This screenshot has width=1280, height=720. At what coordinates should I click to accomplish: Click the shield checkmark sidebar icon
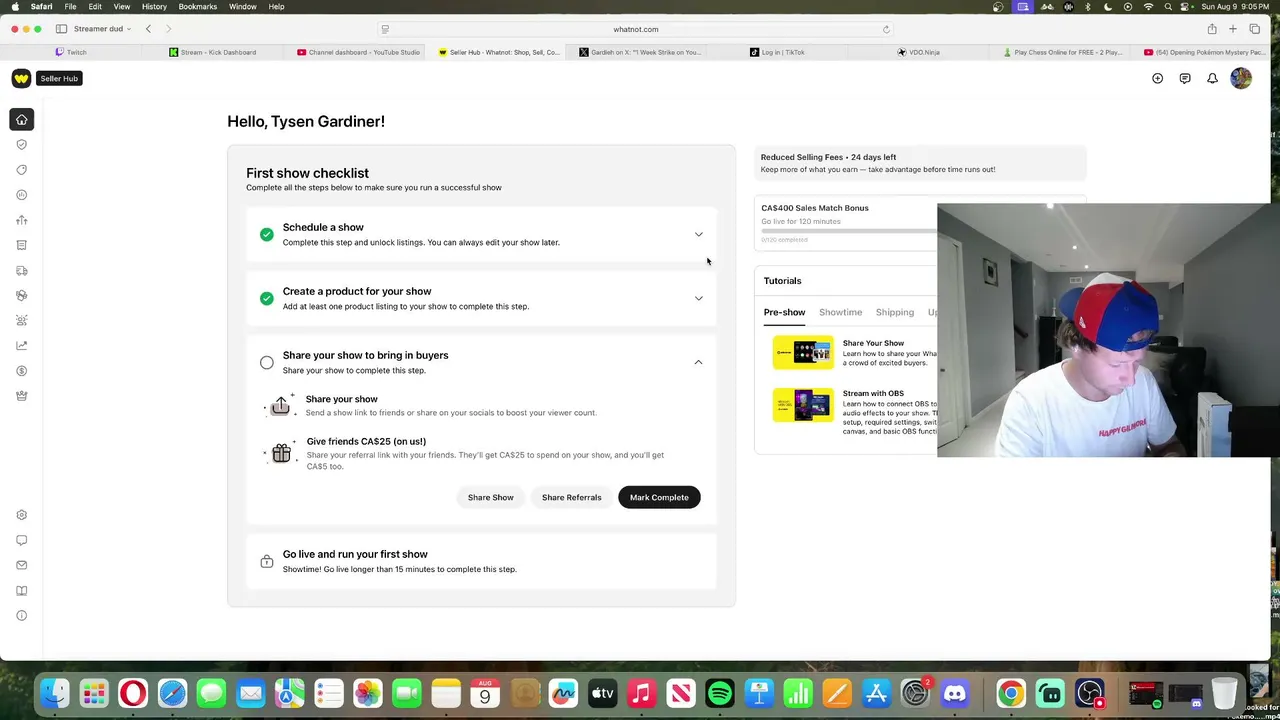(x=21, y=145)
